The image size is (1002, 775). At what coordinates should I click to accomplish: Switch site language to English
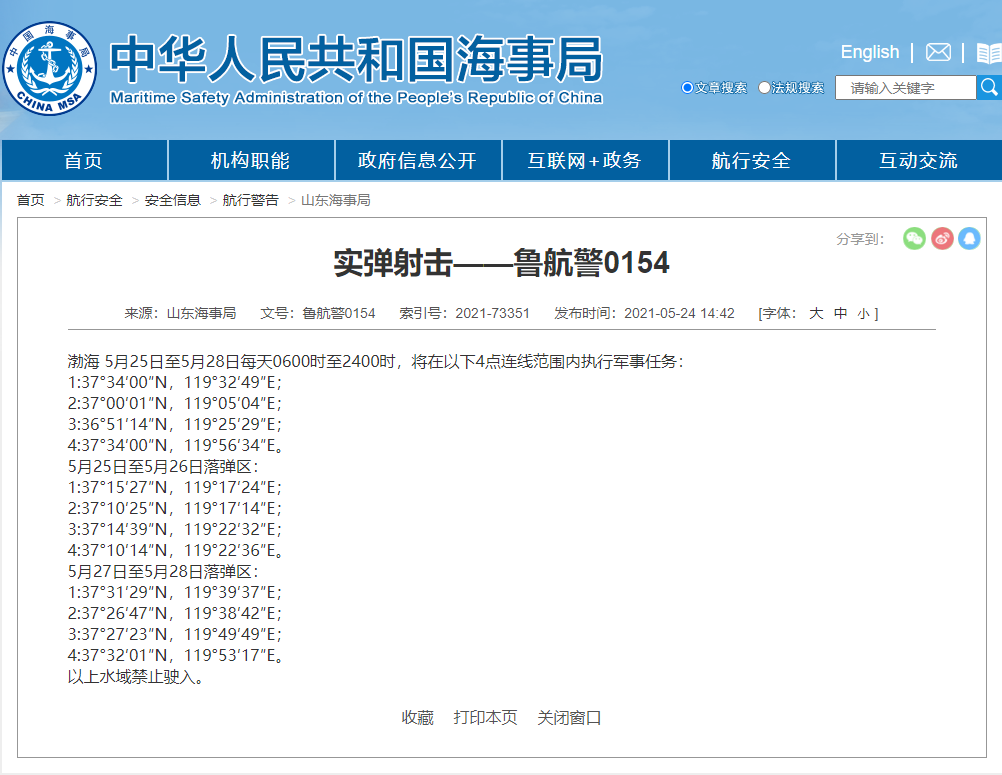869,52
